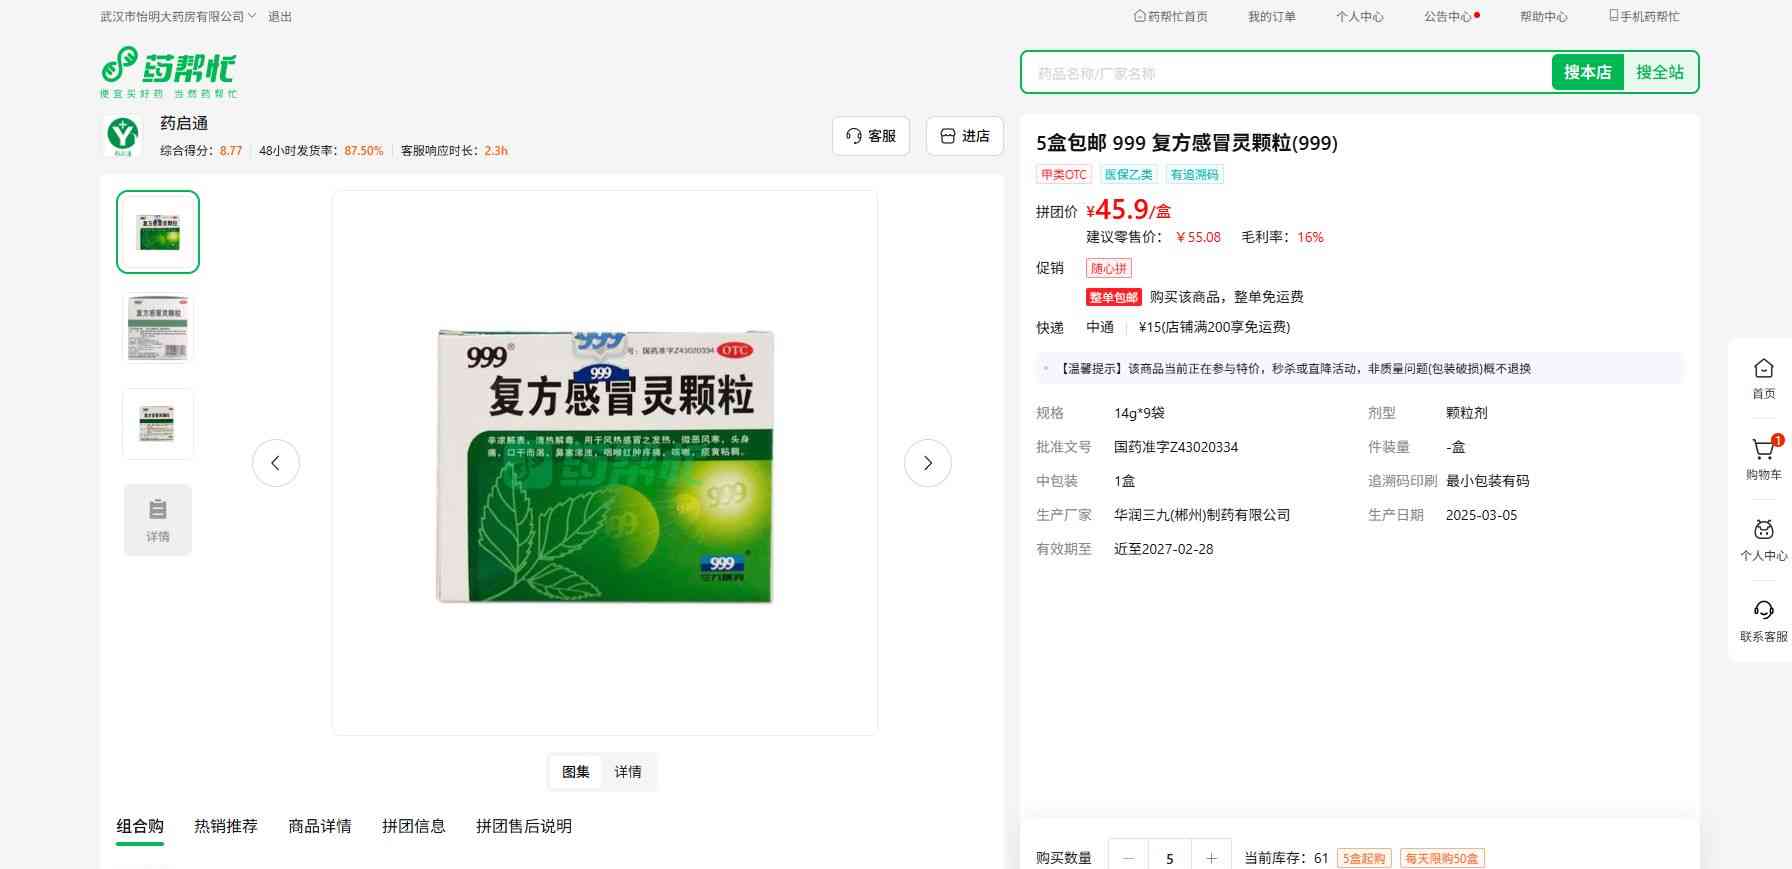Click the 搜本店 search button
The height and width of the screenshot is (869, 1792).
(x=1587, y=72)
